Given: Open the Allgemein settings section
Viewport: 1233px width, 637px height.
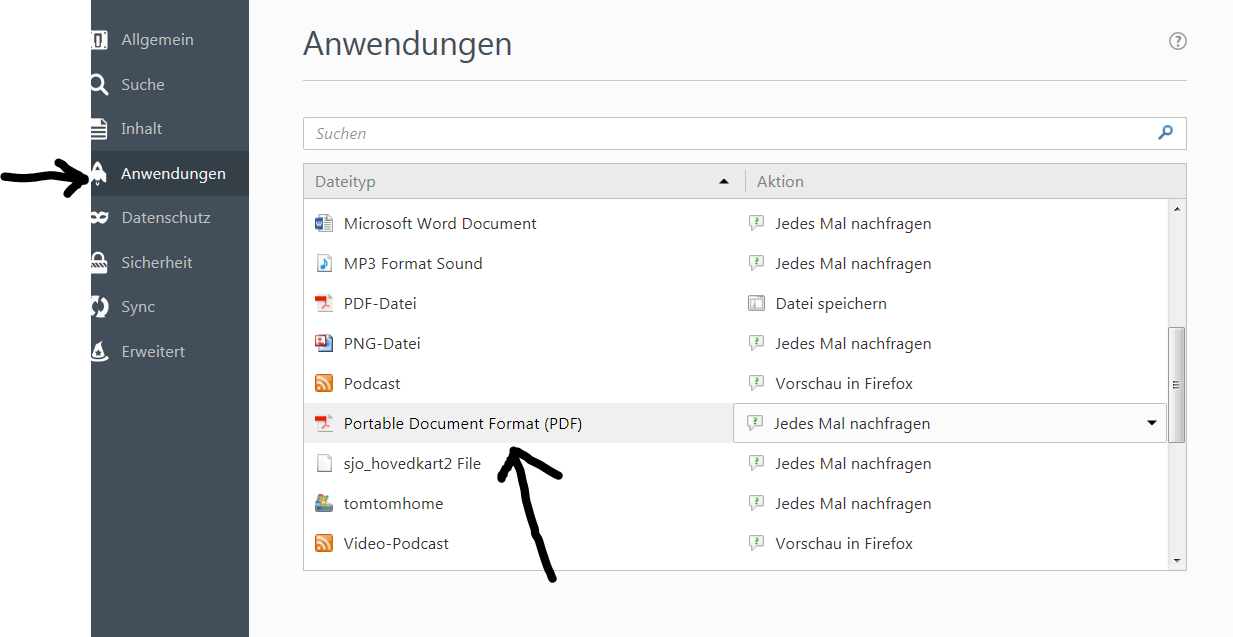Looking at the screenshot, I should coord(157,40).
